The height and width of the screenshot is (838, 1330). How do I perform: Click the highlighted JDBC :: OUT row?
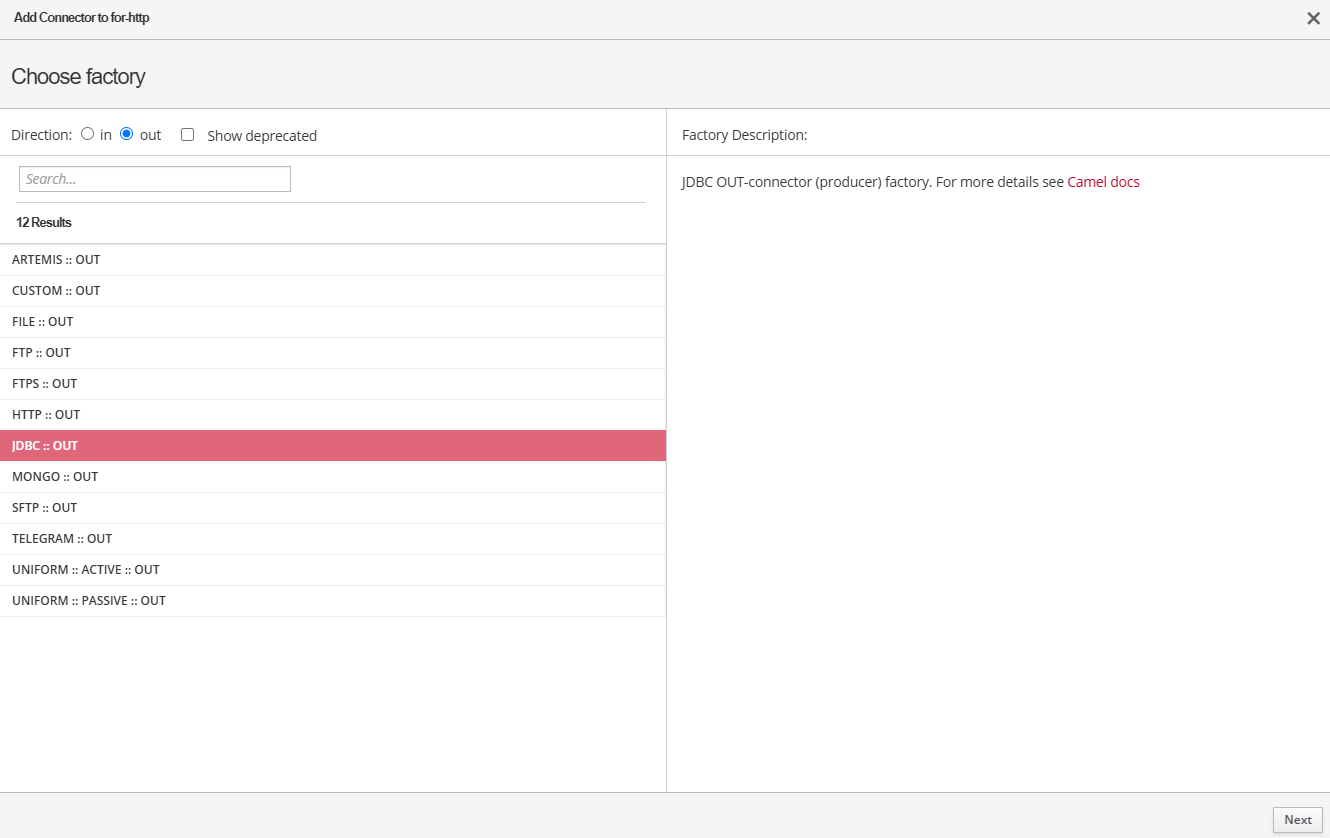coord(45,446)
